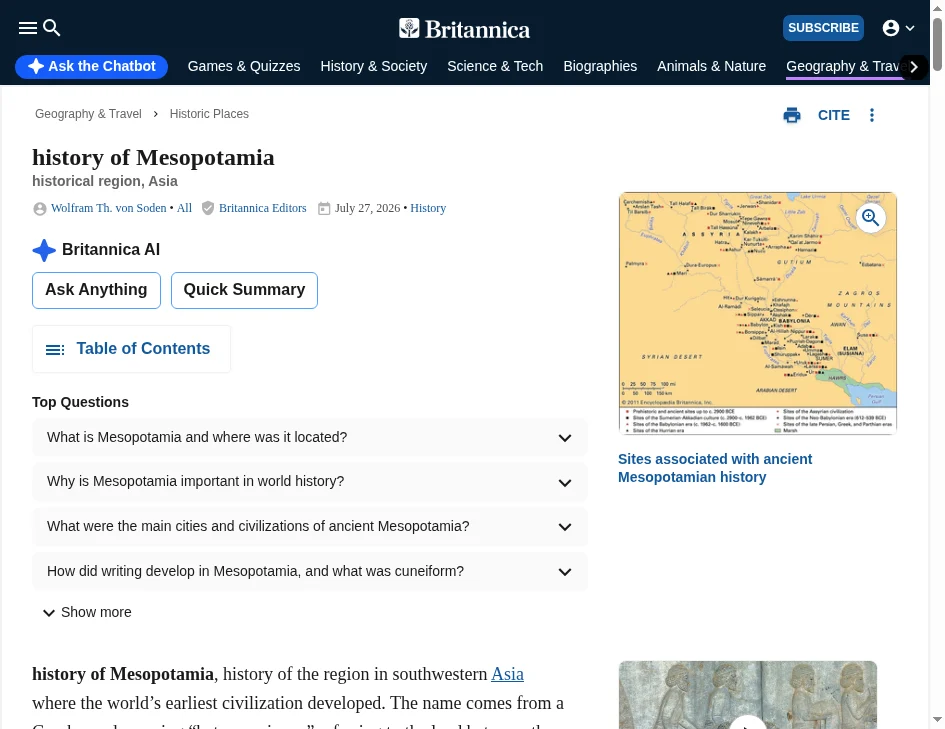Click the History link beside the date

(x=428, y=208)
